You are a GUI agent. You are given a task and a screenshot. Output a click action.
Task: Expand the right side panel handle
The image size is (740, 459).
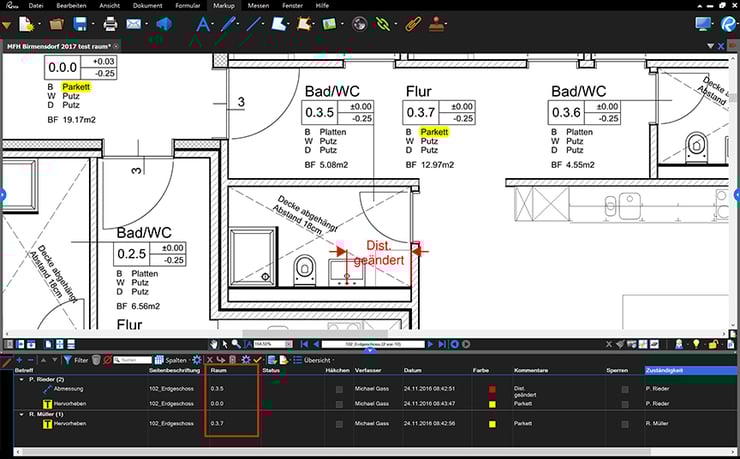(737, 194)
